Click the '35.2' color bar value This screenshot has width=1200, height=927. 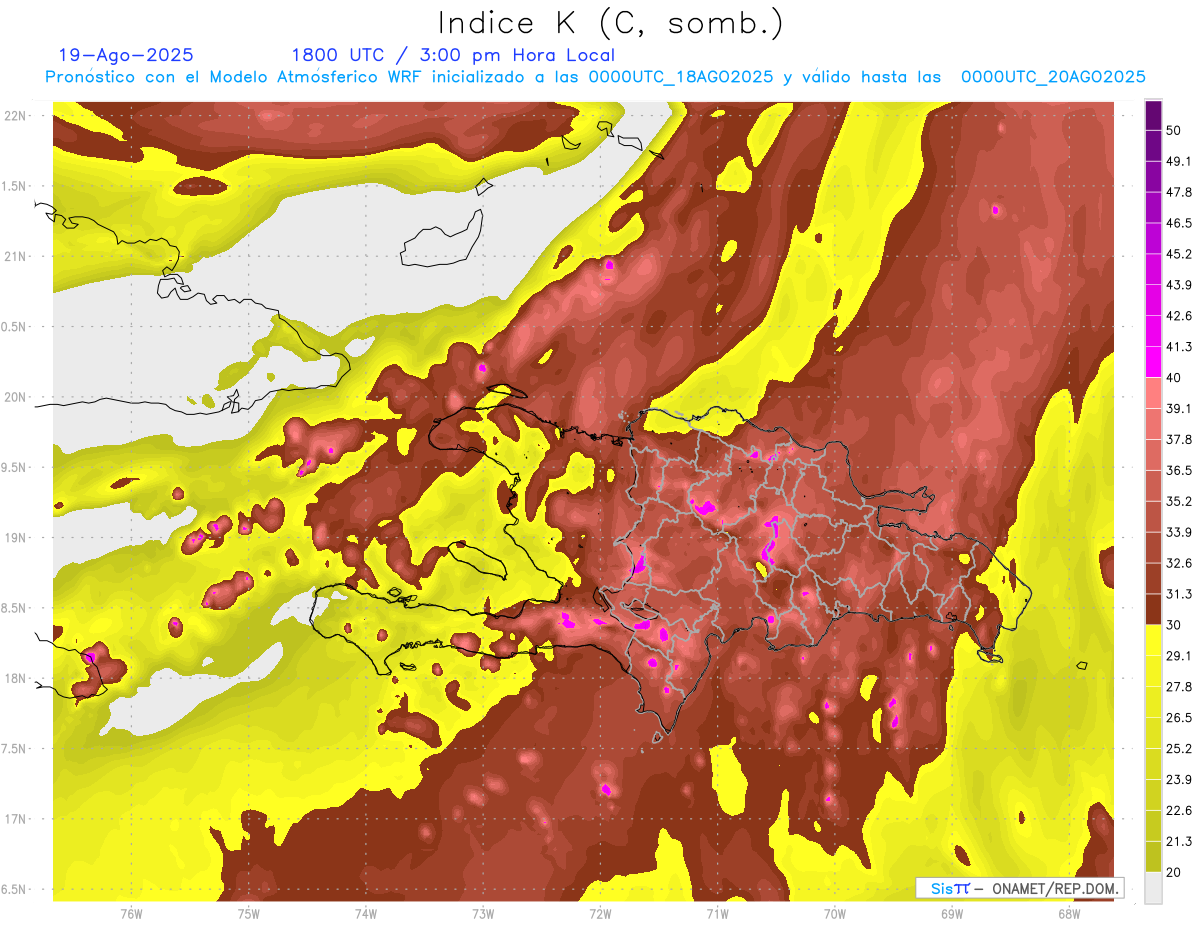click(x=1179, y=501)
